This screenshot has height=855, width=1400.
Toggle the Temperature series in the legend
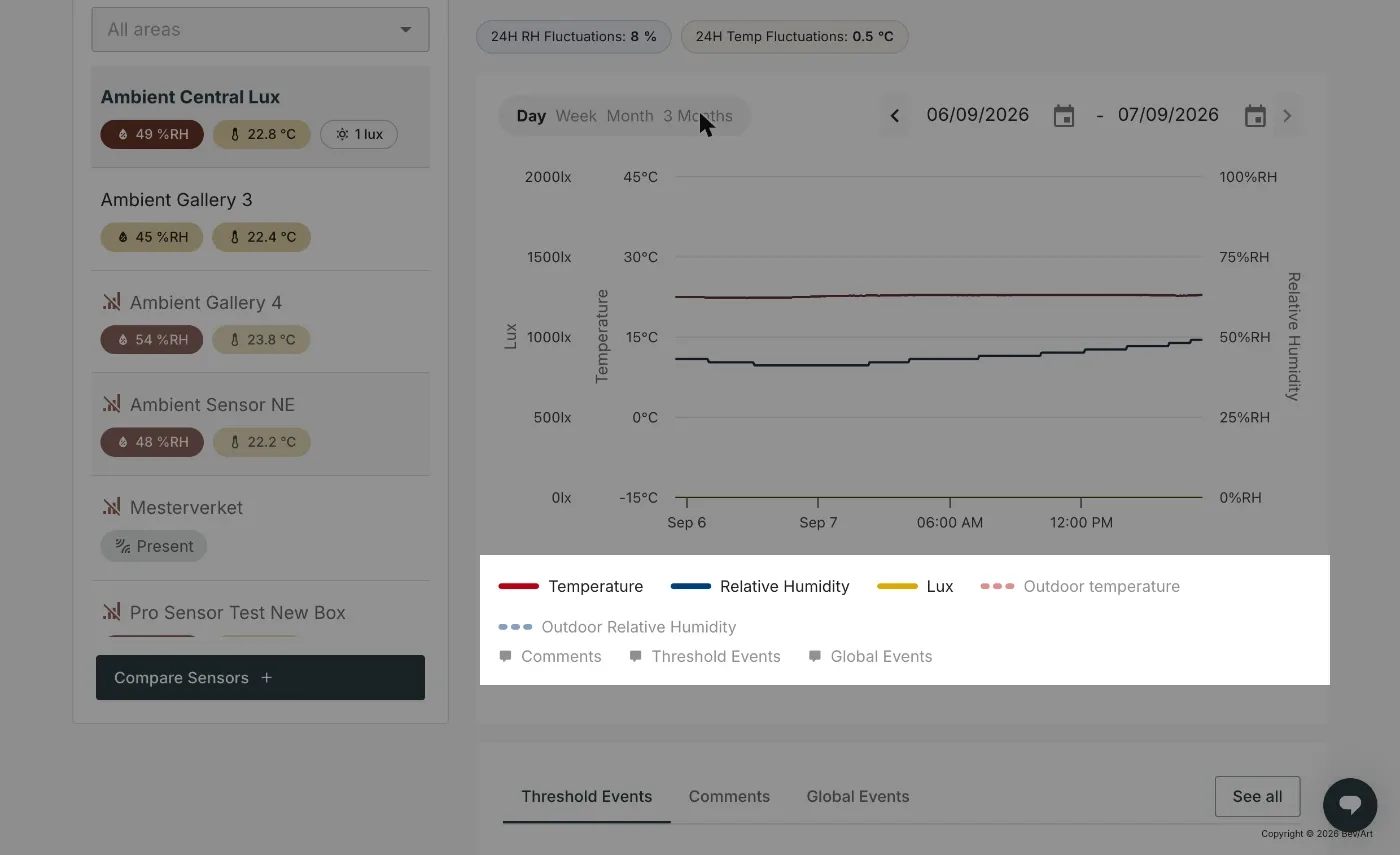[571, 586]
